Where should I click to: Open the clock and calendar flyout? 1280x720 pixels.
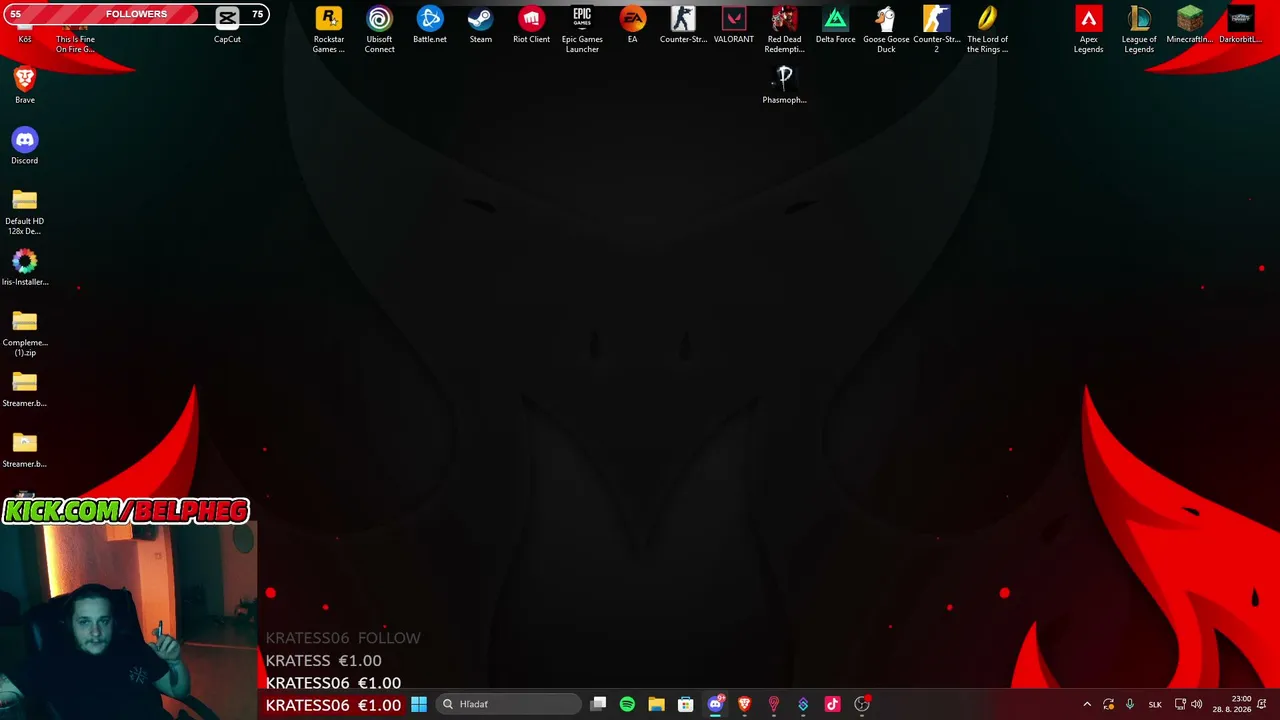(1232, 704)
